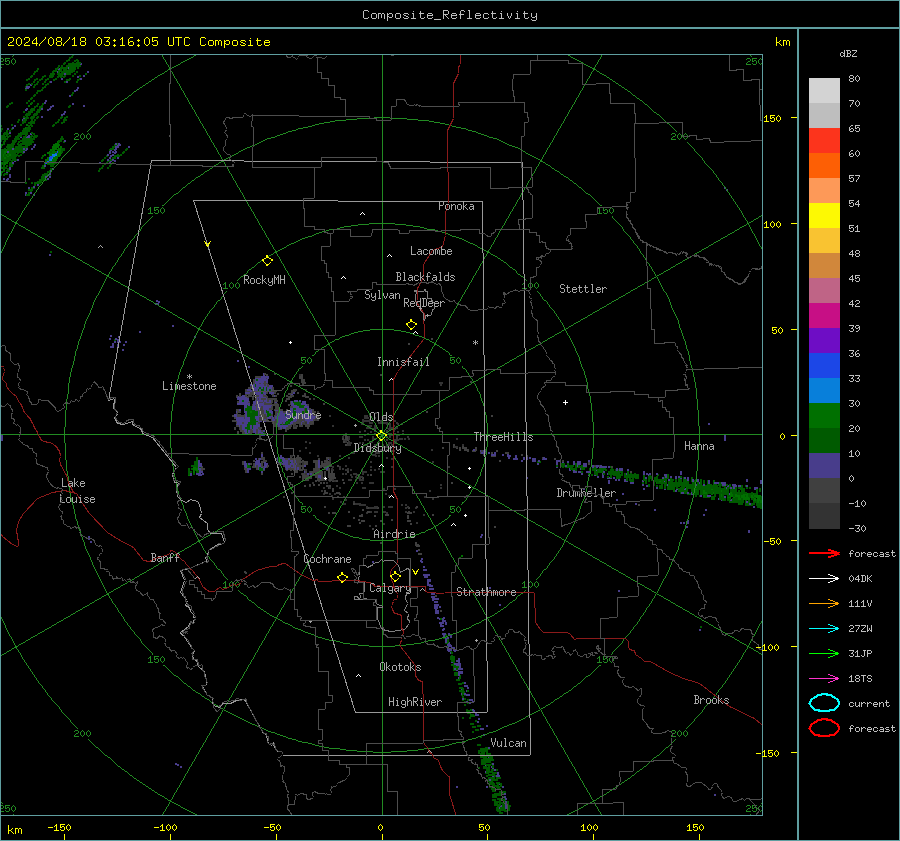
Task: Click the Okotoks city label
Action: tap(400, 667)
